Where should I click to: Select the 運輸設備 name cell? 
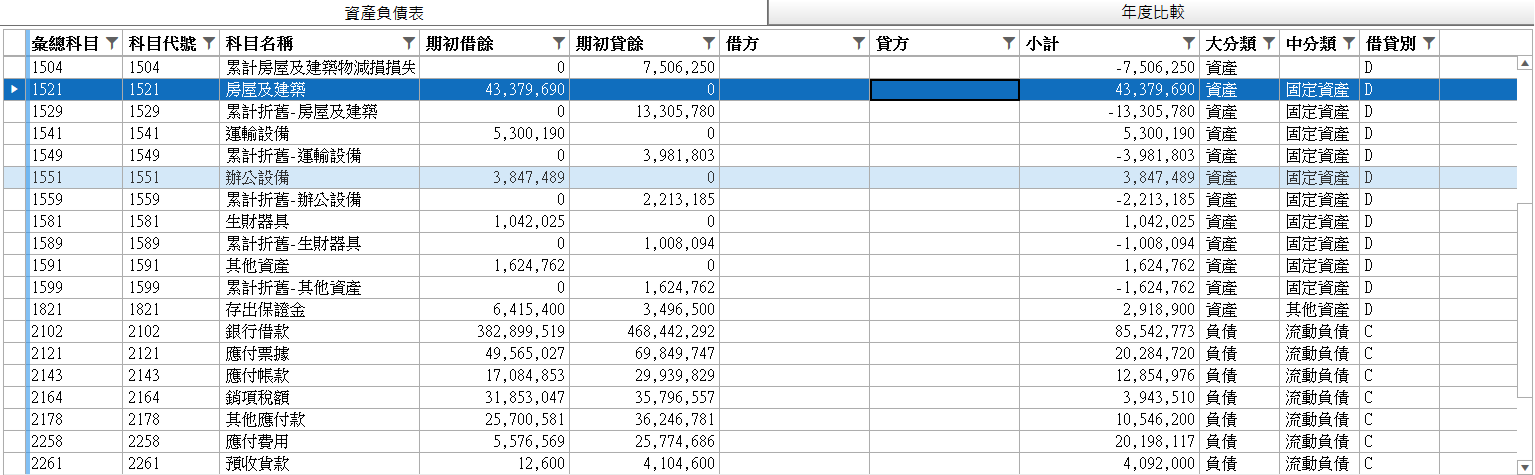(321, 134)
